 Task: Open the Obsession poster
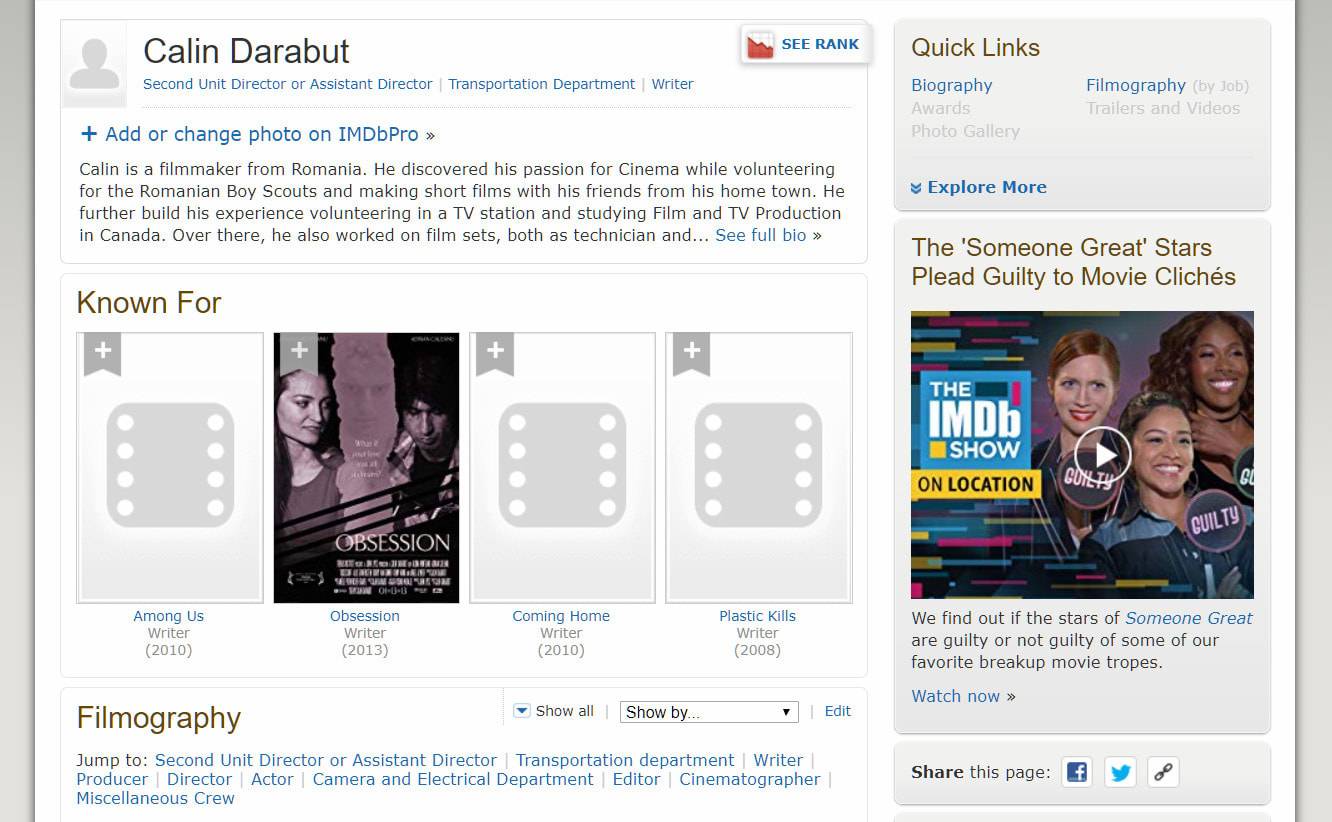366,468
